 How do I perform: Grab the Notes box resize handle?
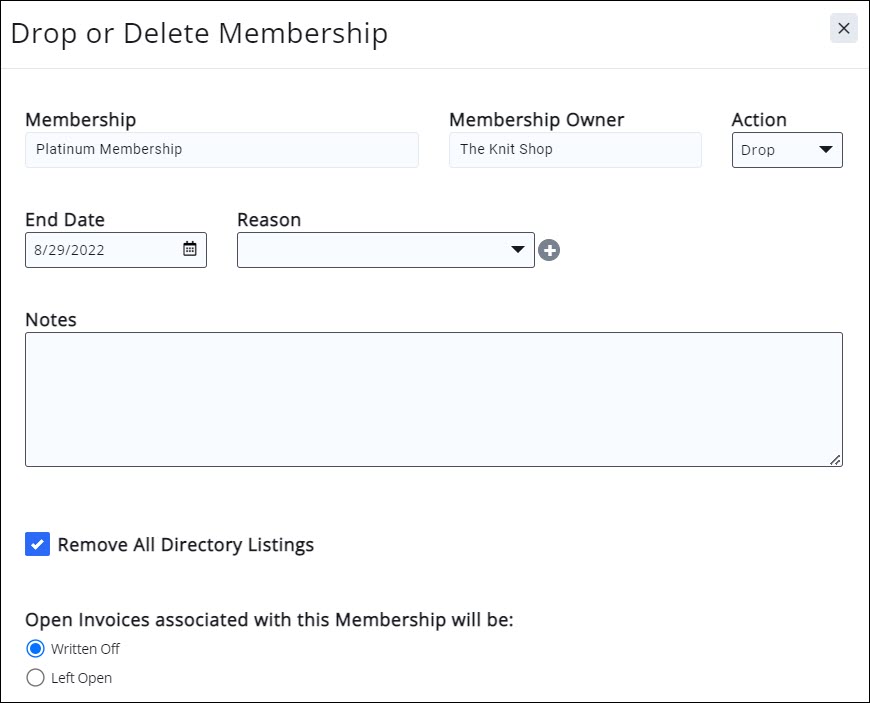(835, 459)
